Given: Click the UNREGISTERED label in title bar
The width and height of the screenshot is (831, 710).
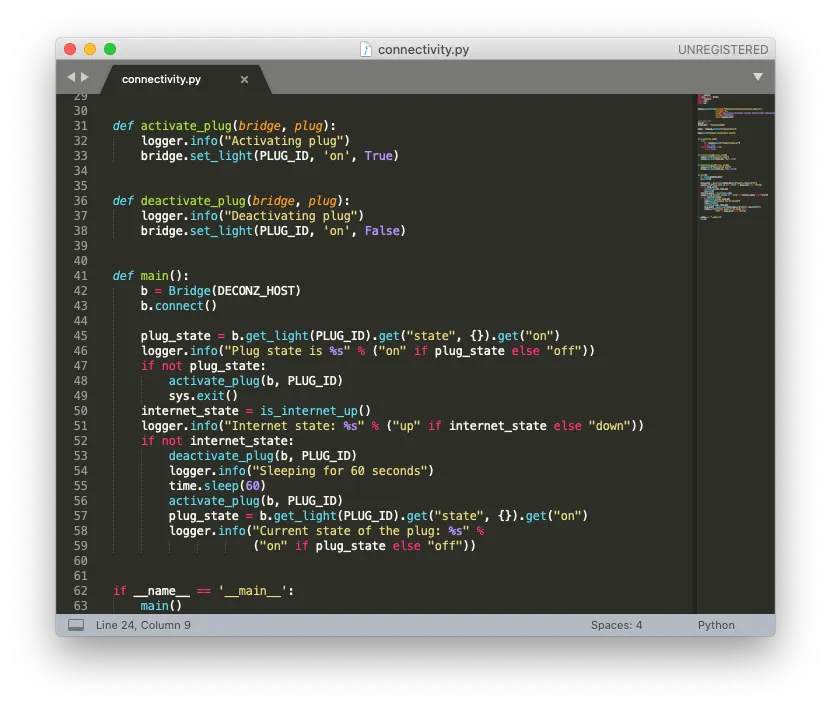Looking at the screenshot, I should [723, 50].
